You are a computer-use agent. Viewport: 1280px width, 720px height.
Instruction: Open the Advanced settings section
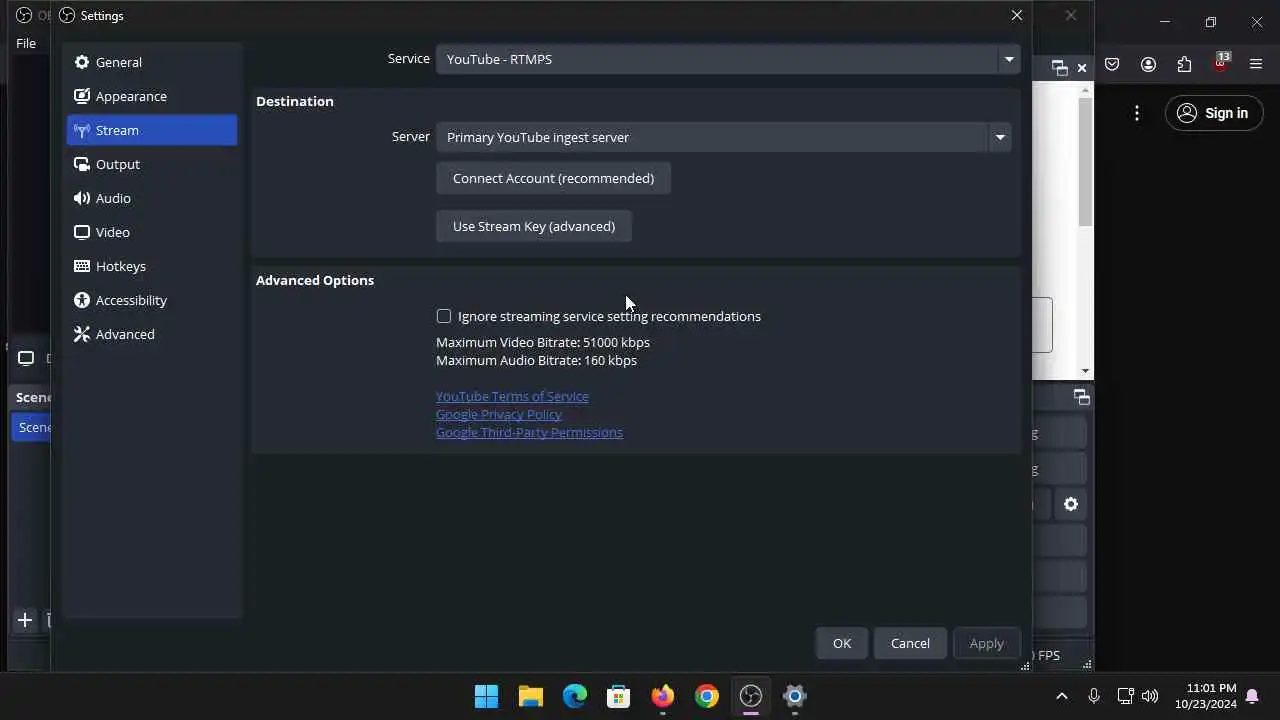click(x=152, y=334)
